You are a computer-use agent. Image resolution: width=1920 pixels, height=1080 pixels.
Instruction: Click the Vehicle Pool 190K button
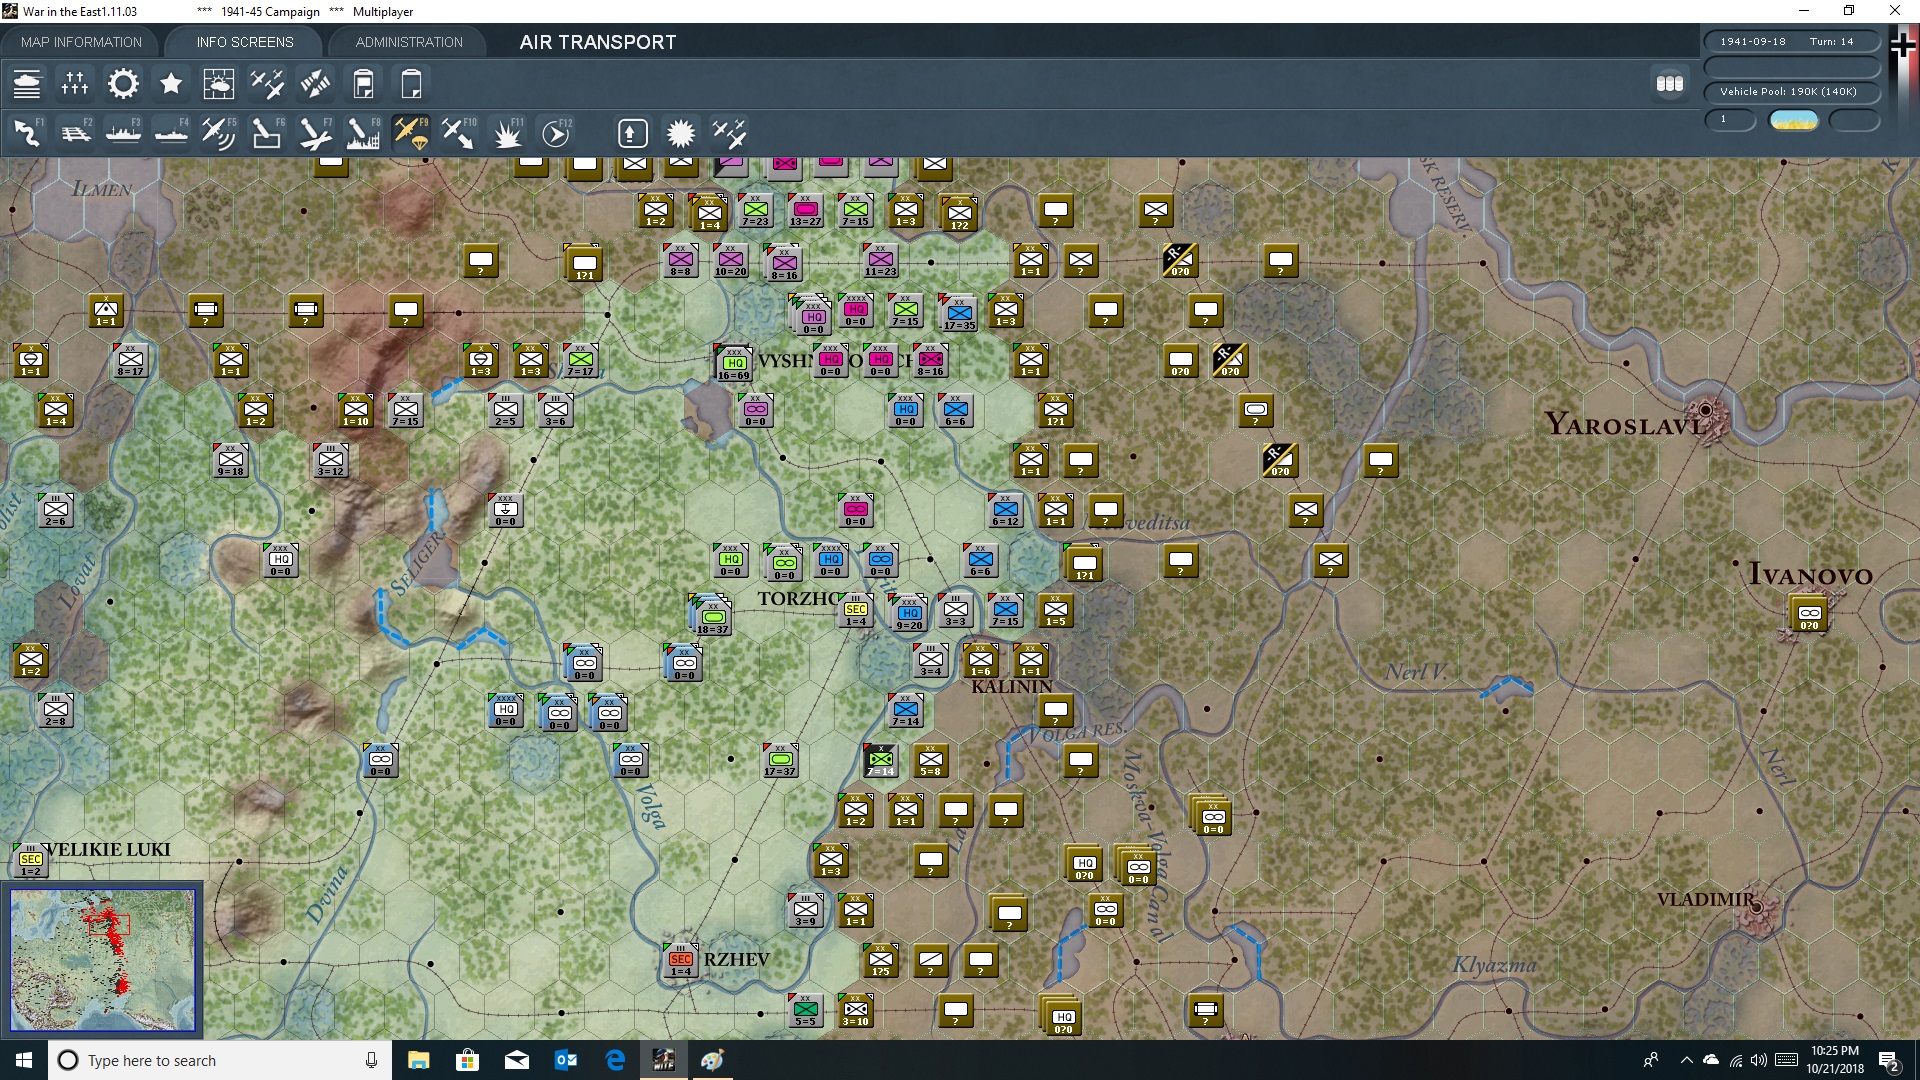coord(1791,91)
